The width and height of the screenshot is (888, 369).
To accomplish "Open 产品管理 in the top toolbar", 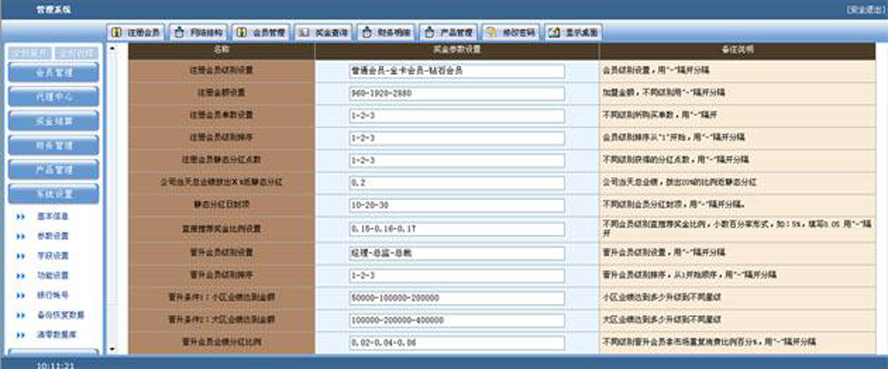I will tap(448, 32).
